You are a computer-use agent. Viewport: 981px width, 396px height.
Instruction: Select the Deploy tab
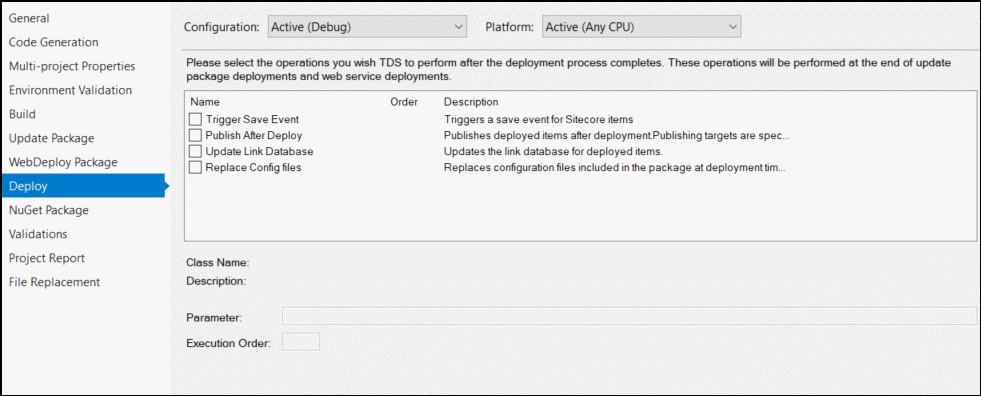pos(82,186)
